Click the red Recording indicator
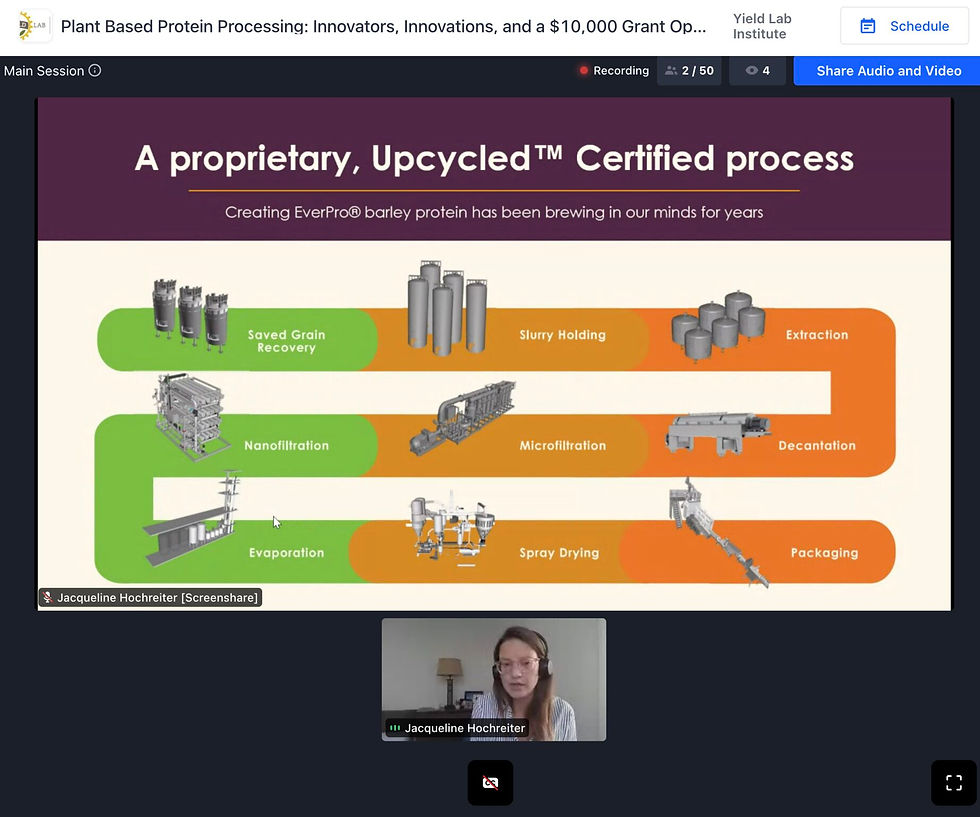 614,71
